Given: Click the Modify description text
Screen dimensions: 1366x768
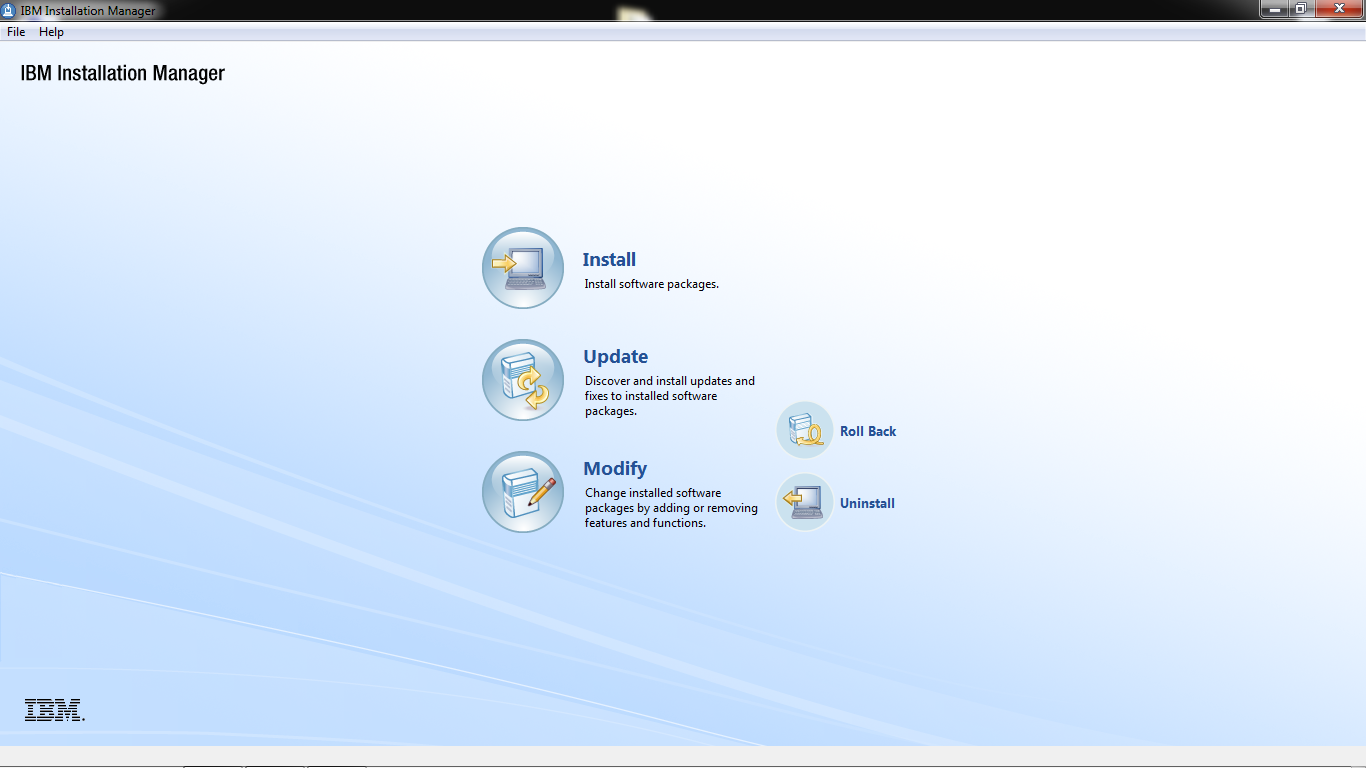Looking at the screenshot, I should click(x=671, y=508).
